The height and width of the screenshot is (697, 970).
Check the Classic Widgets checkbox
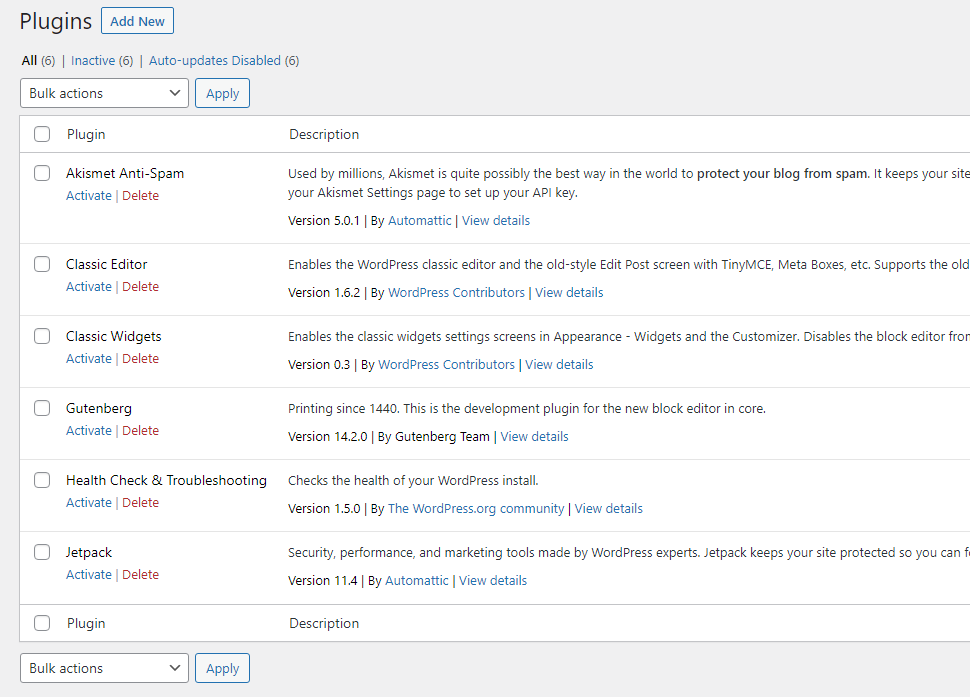[42, 336]
